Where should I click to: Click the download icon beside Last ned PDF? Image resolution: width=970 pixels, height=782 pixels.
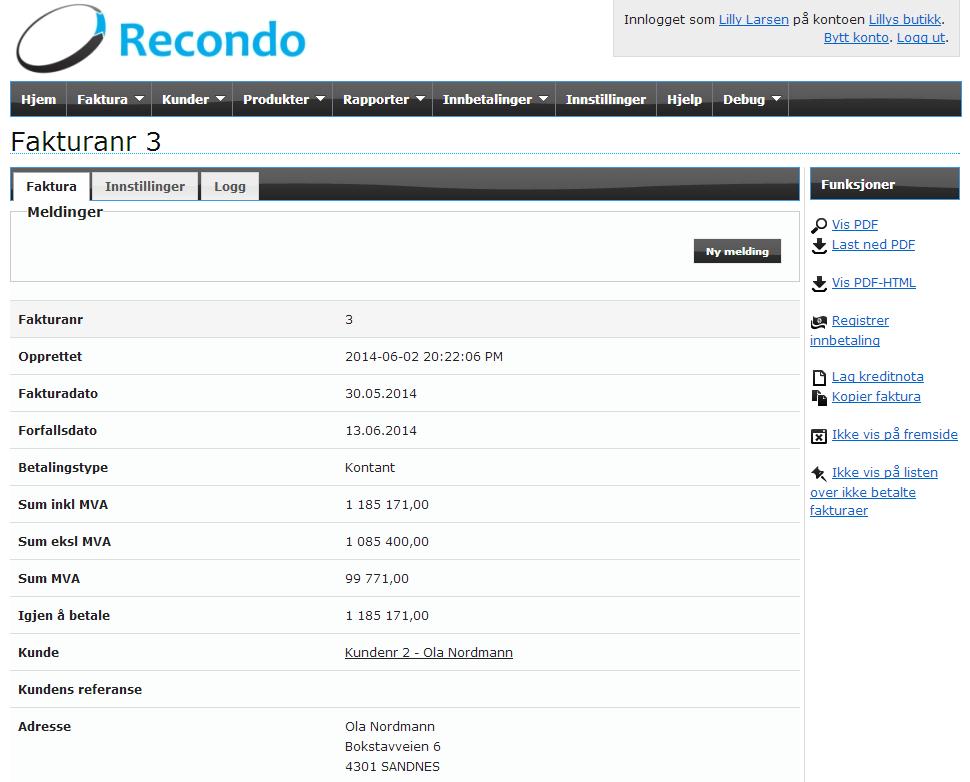tap(818, 245)
